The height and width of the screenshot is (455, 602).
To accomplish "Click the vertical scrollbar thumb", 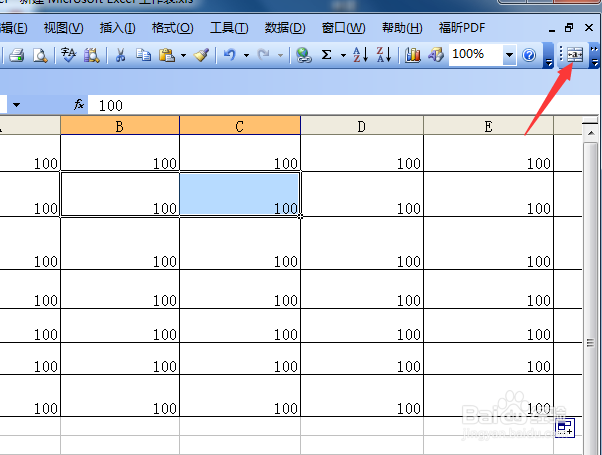I will coord(591,342).
